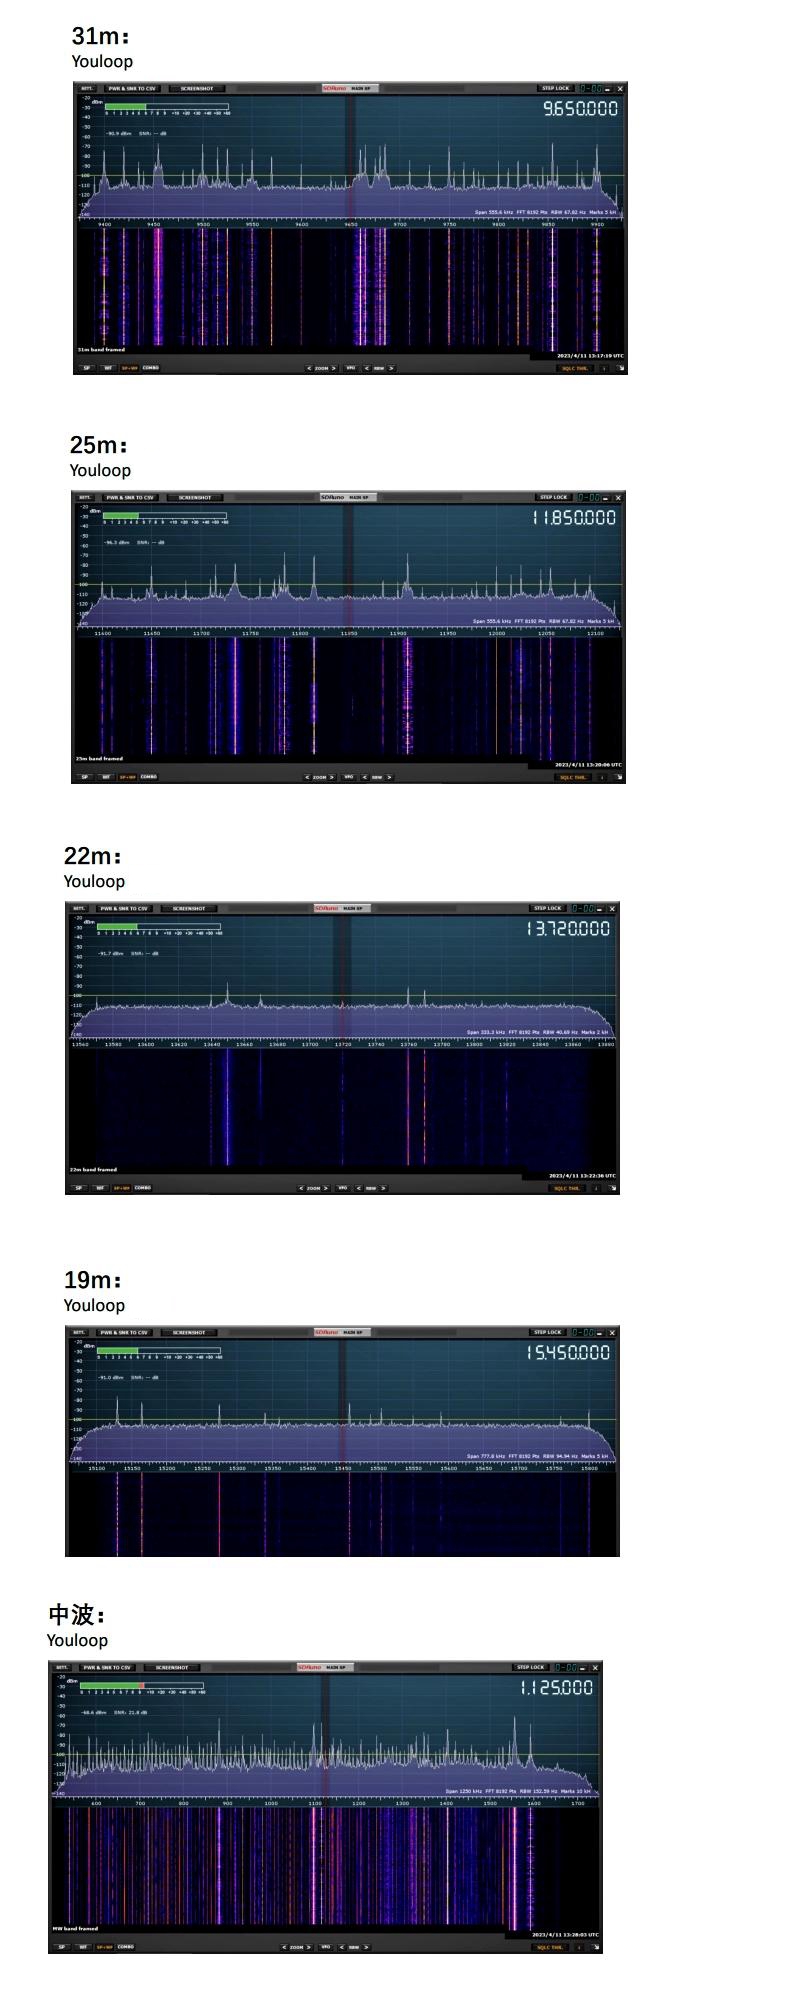Select SP display mode in 31m window
Viewport: 800px width, 2000px height.
87,368
